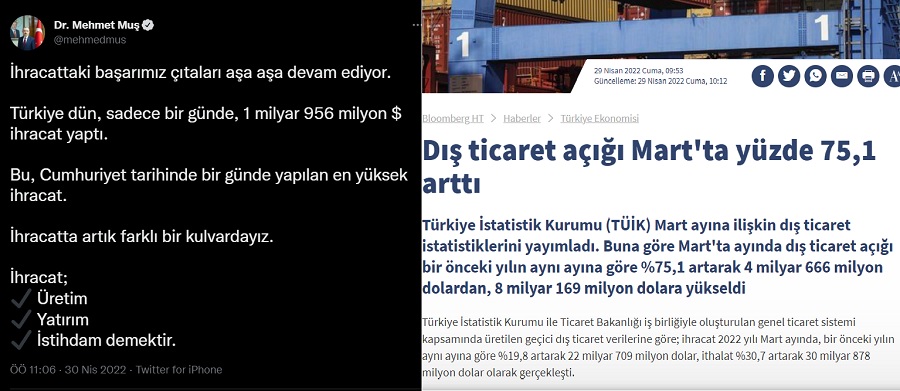The height and width of the screenshot is (391, 900).
Task: Change the article font size icon
Action: pyautogui.click(x=892, y=76)
